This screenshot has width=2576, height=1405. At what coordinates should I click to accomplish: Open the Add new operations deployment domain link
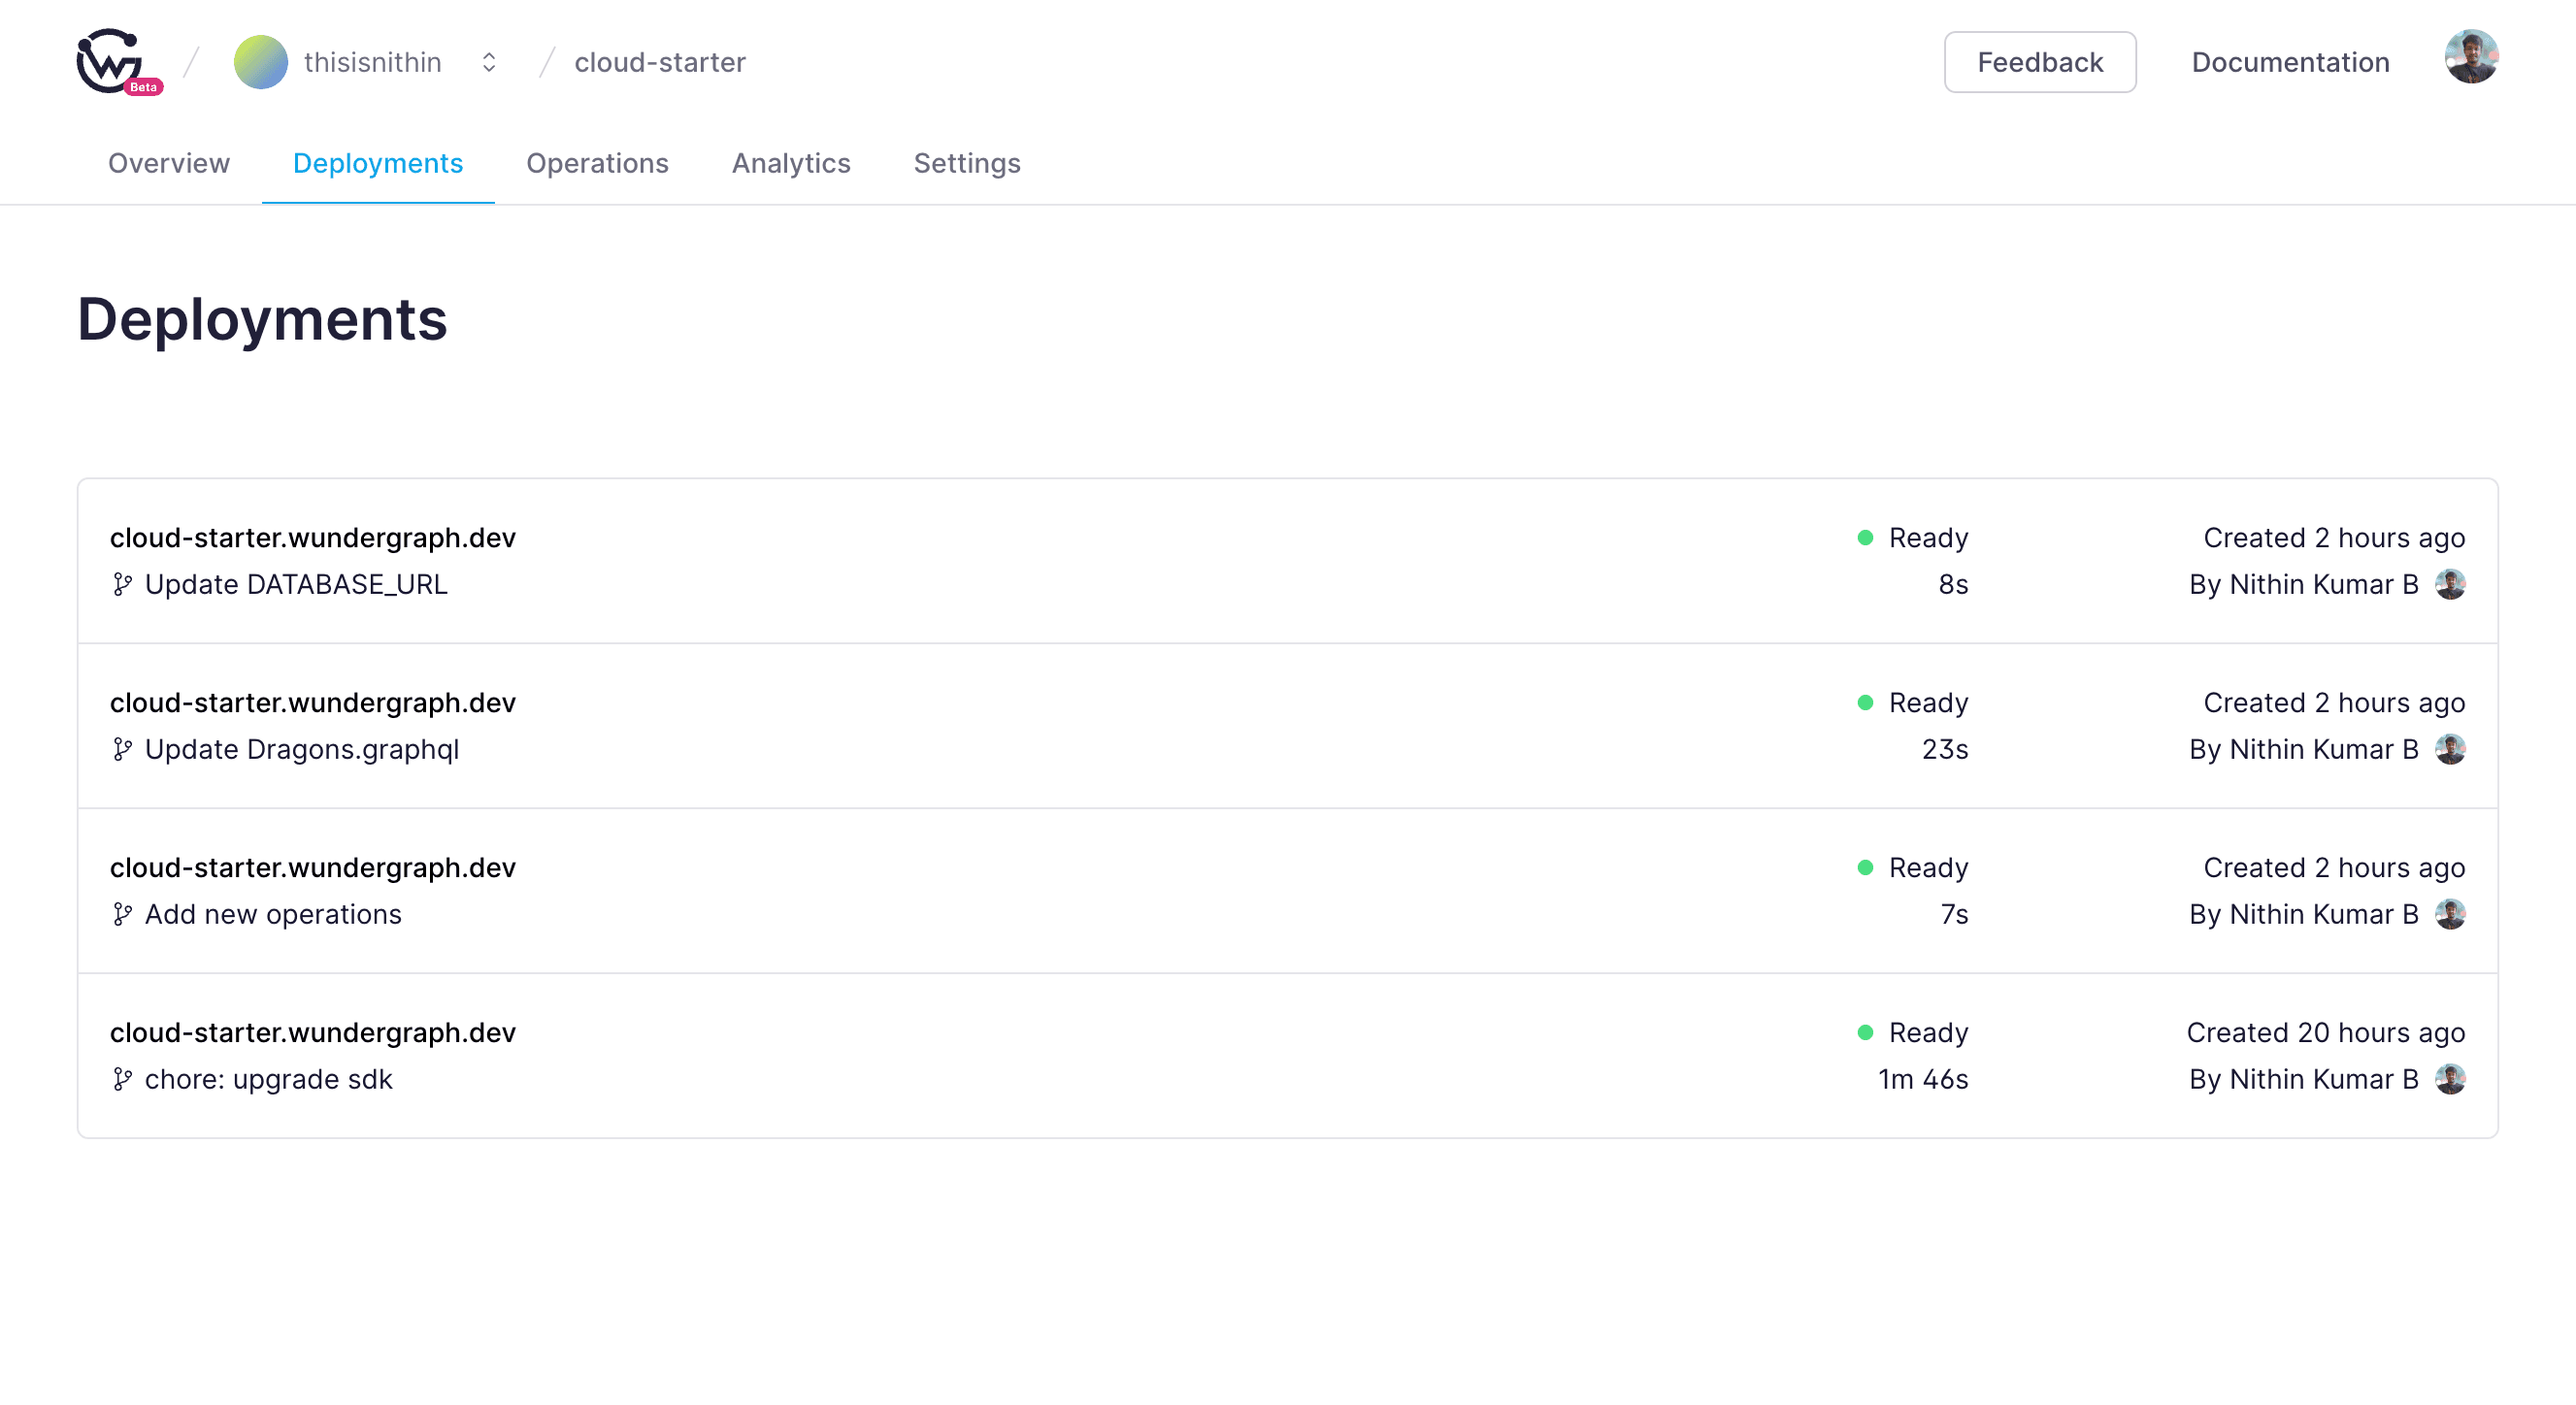pyautogui.click(x=313, y=868)
